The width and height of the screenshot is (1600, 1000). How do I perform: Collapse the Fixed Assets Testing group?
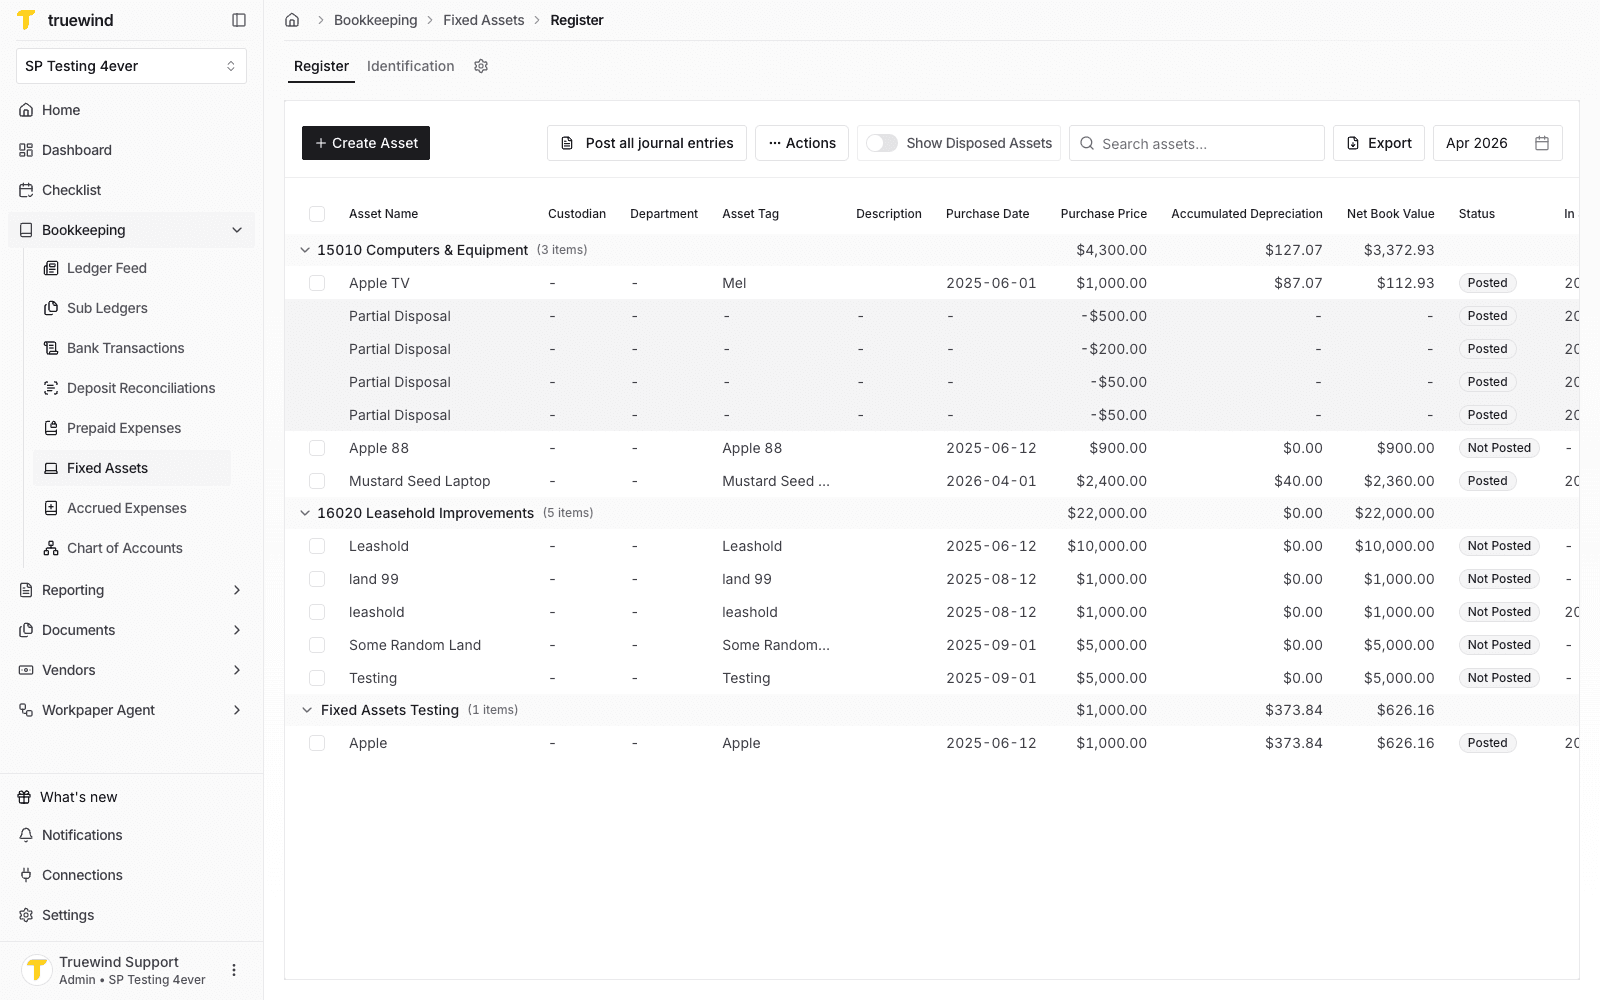[307, 710]
